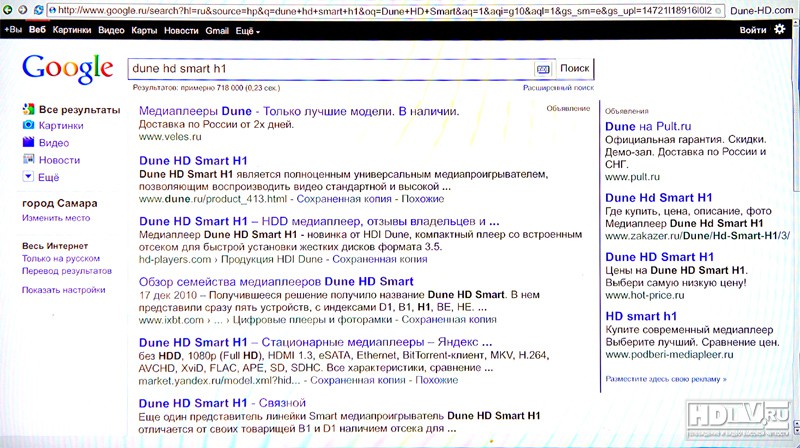Open Dune HD Smart H1 - Связной result
This screenshot has height=448, width=800.
(x=222, y=403)
